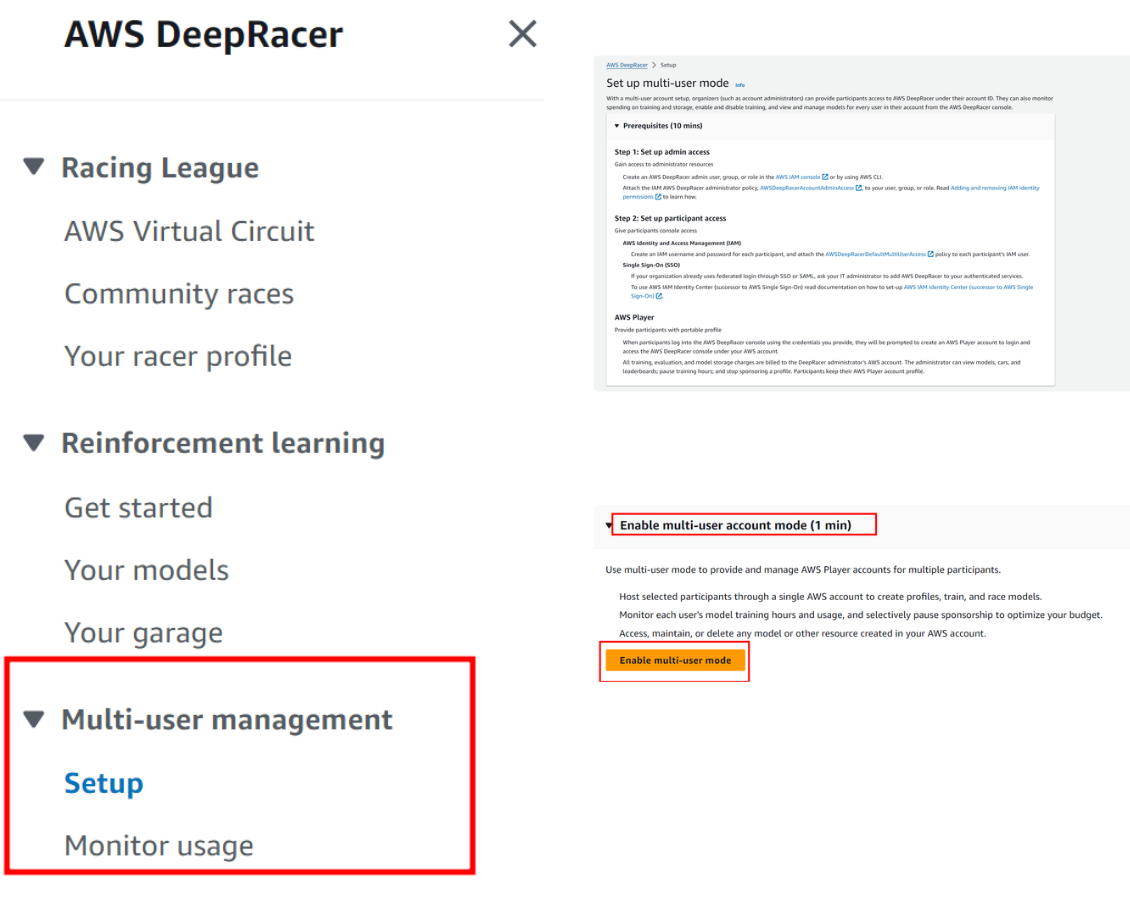Click Step 2: Set up participant access heading
This screenshot has height=915, width=1130.
click(x=670, y=218)
